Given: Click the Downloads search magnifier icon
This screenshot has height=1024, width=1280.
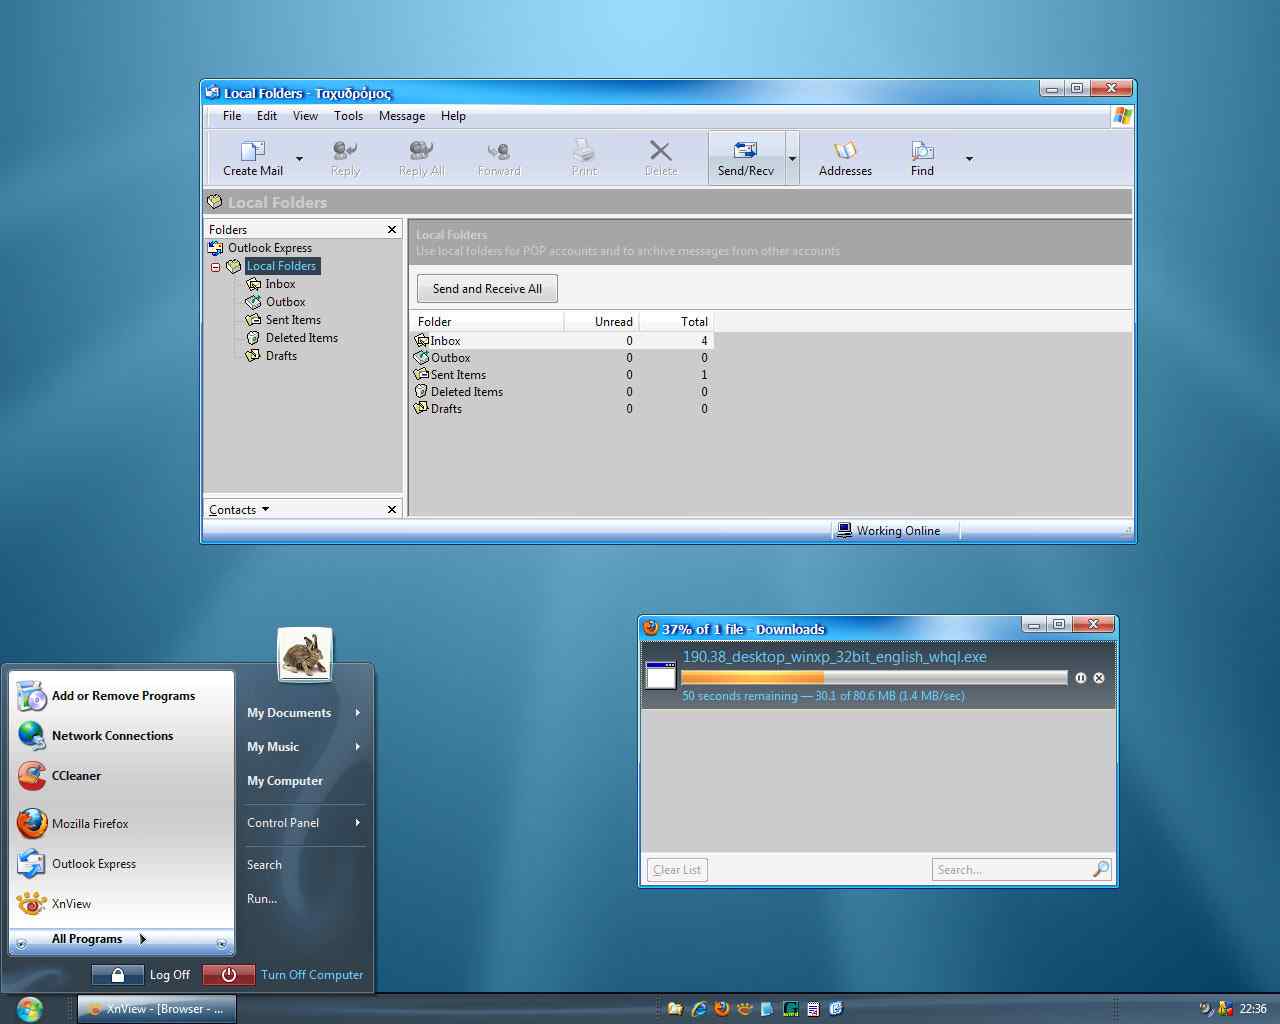Looking at the screenshot, I should pyautogui.click(x=1100, y=869).
